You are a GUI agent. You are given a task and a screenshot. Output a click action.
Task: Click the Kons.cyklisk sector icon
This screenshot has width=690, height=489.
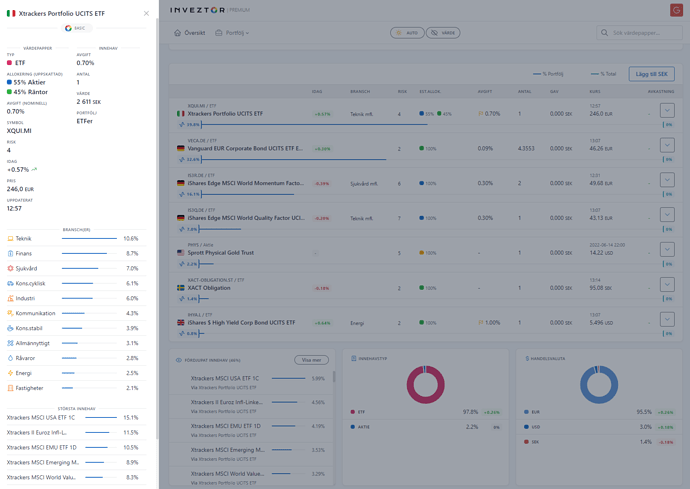tap(10, 283)
